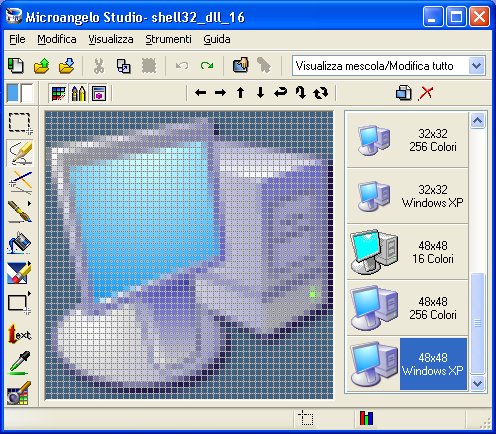This screenshot has width=496, height=434.
Task: Open the Modifica menu
Action: pyautogui.click(x=57, y=39)
